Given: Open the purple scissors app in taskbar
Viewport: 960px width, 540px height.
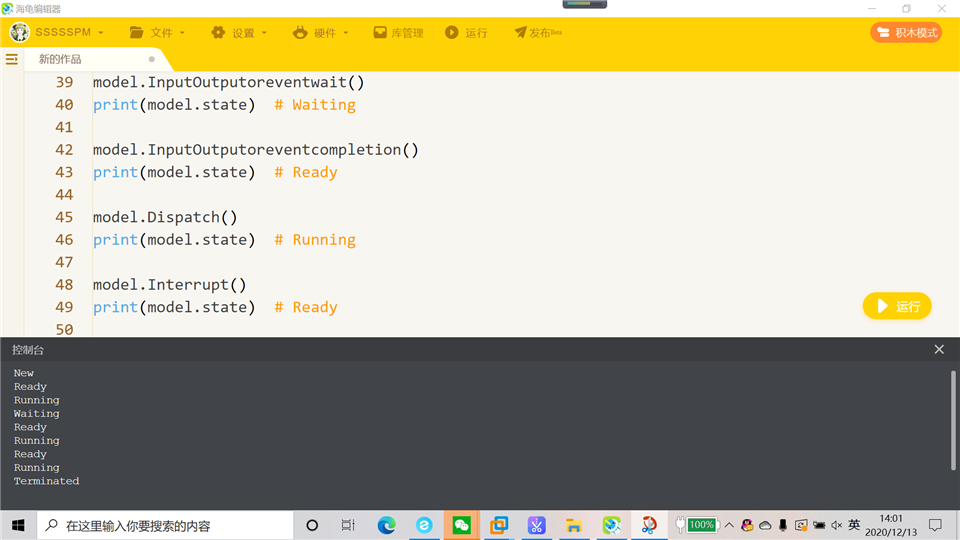Looking at the screenshot, I should (536, 525).
